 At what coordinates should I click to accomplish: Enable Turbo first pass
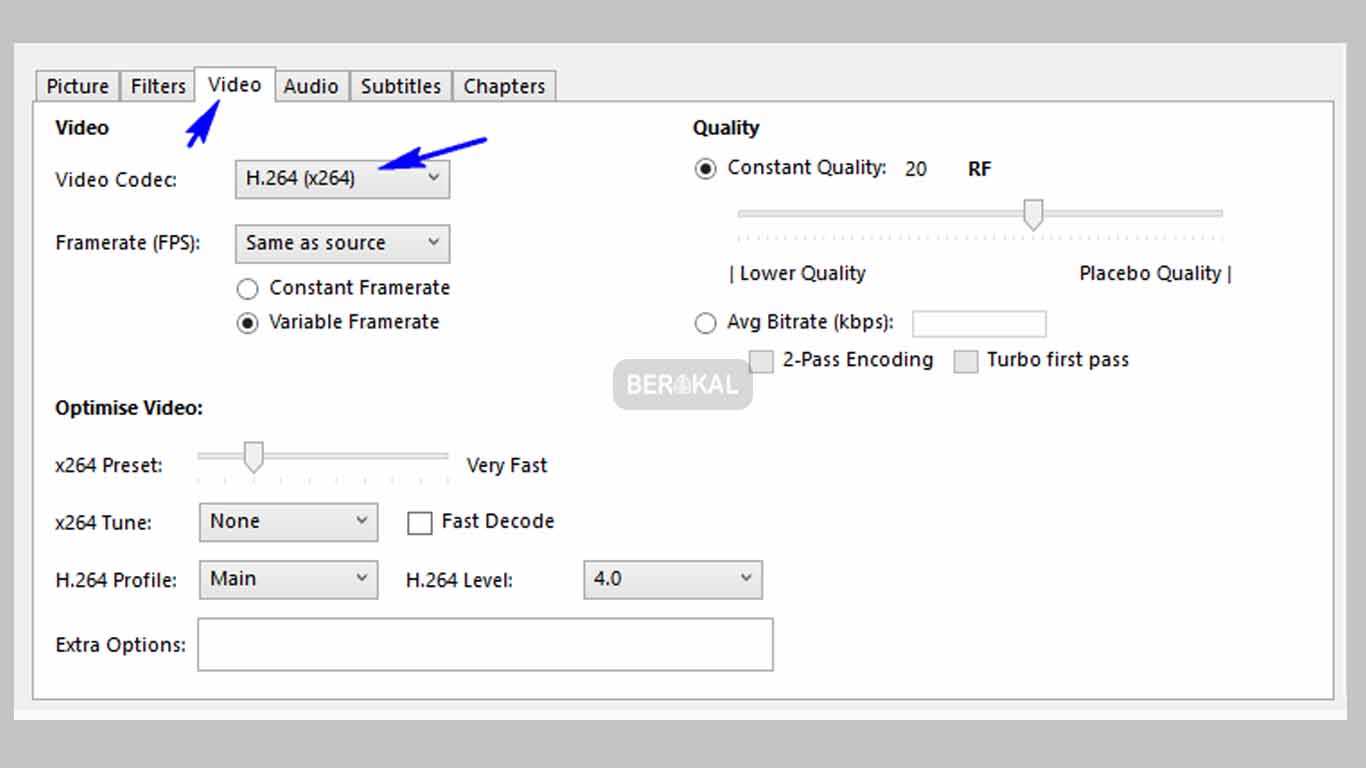click(x=965, y=361)
